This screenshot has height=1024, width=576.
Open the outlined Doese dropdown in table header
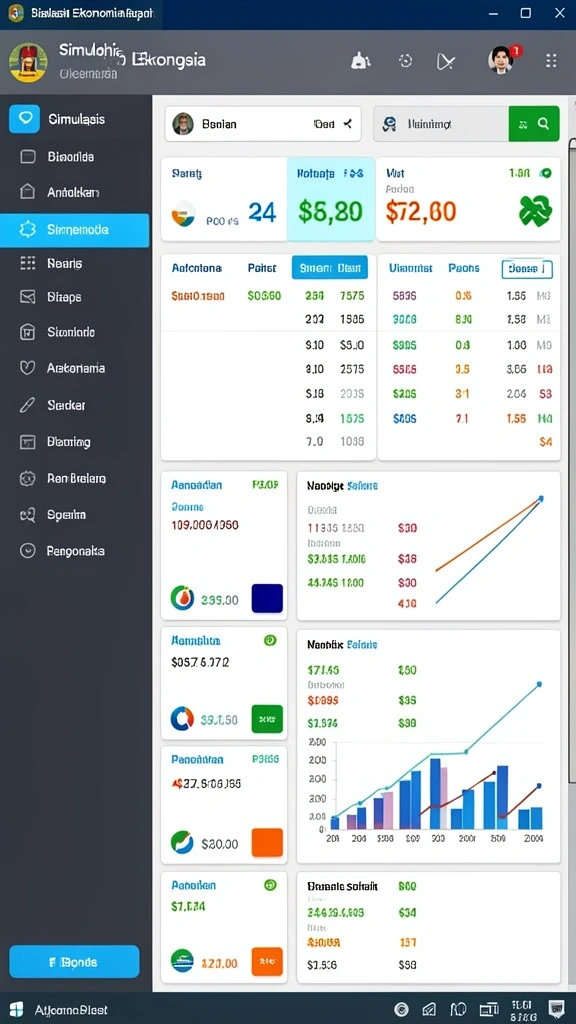(x=527, y=268)
